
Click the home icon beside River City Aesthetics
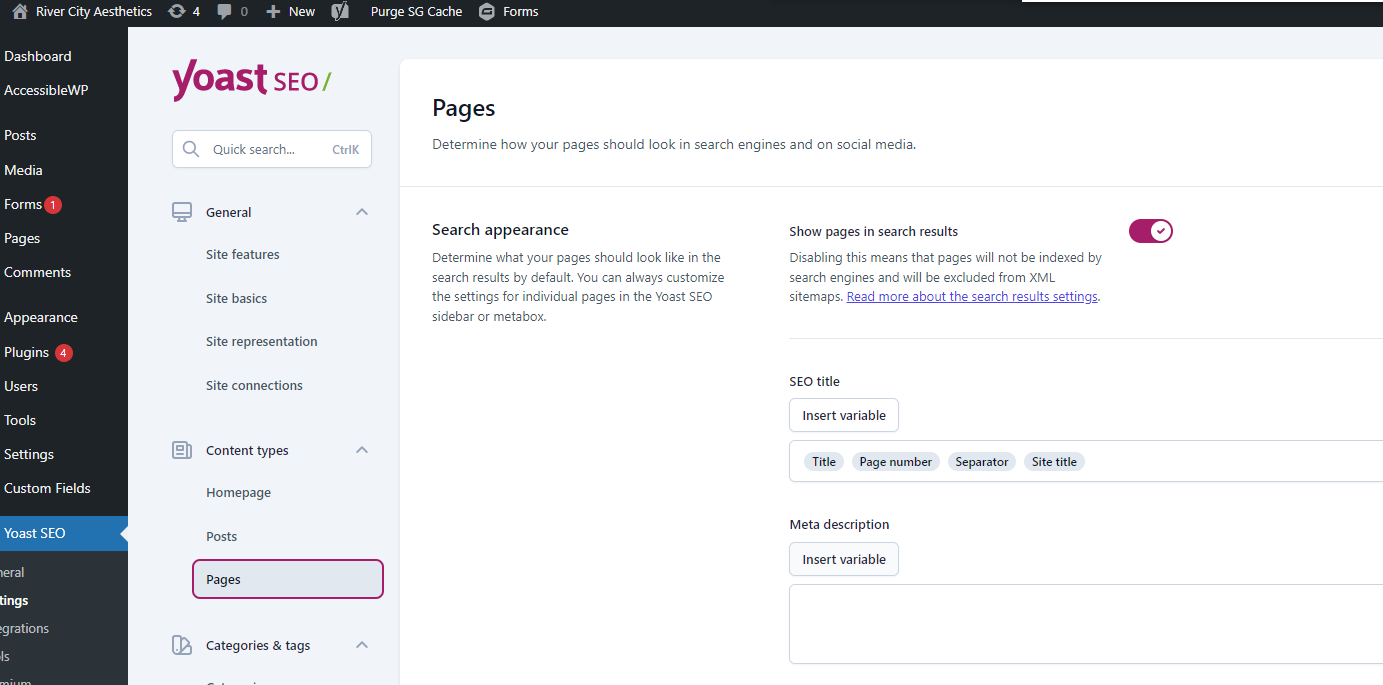tap(19, 12)
